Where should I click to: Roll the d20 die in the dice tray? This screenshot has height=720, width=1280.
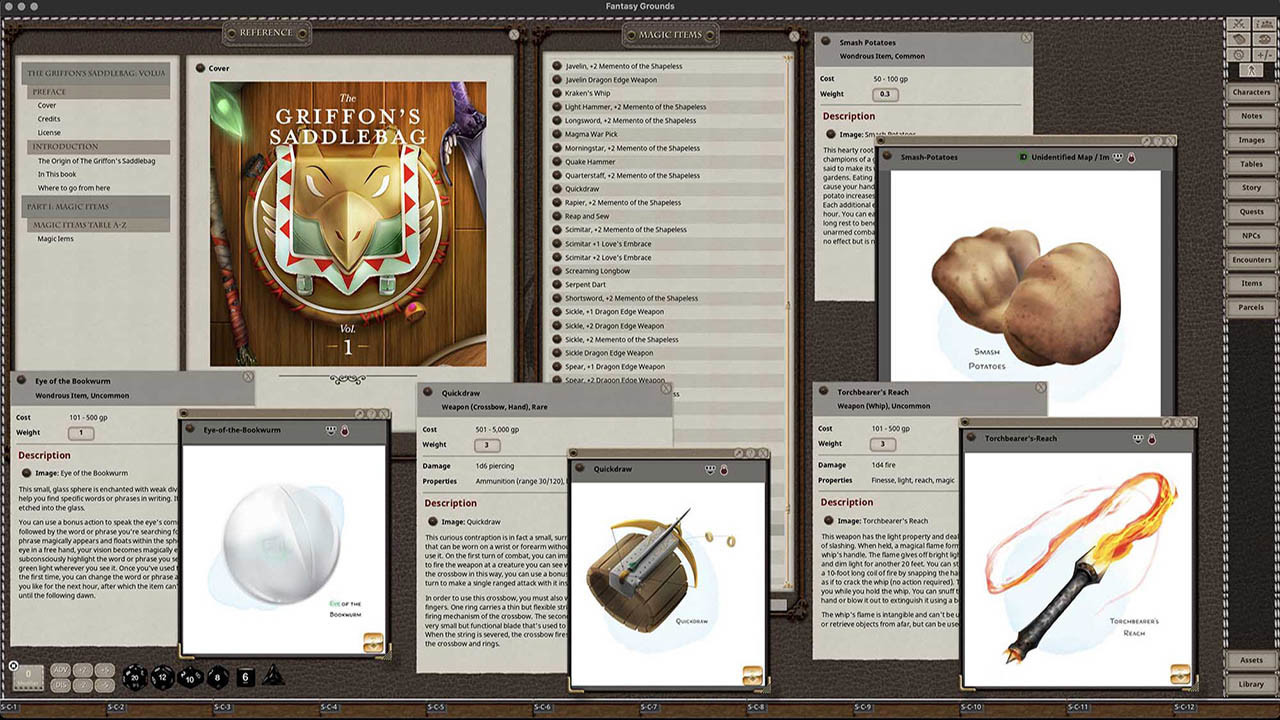pos(135,678)
